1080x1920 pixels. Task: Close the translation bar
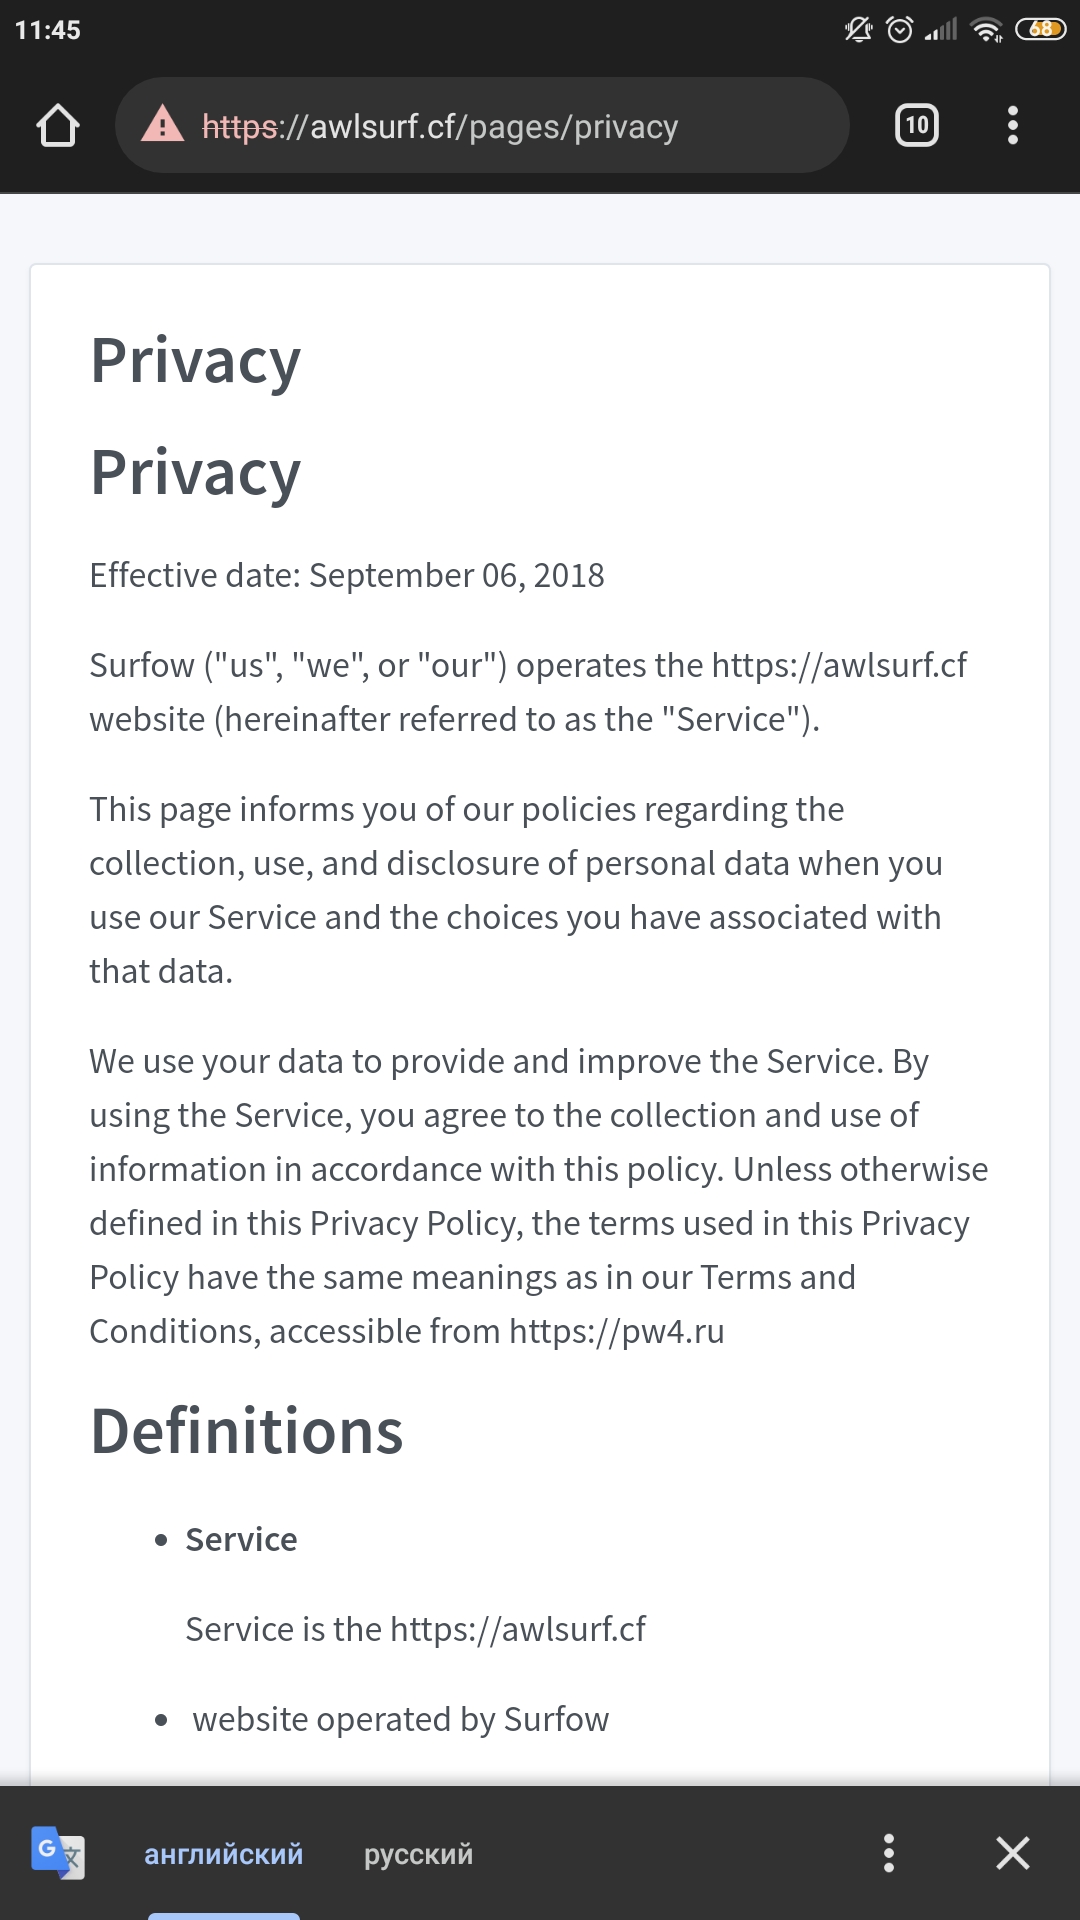pos(1012,1853)
